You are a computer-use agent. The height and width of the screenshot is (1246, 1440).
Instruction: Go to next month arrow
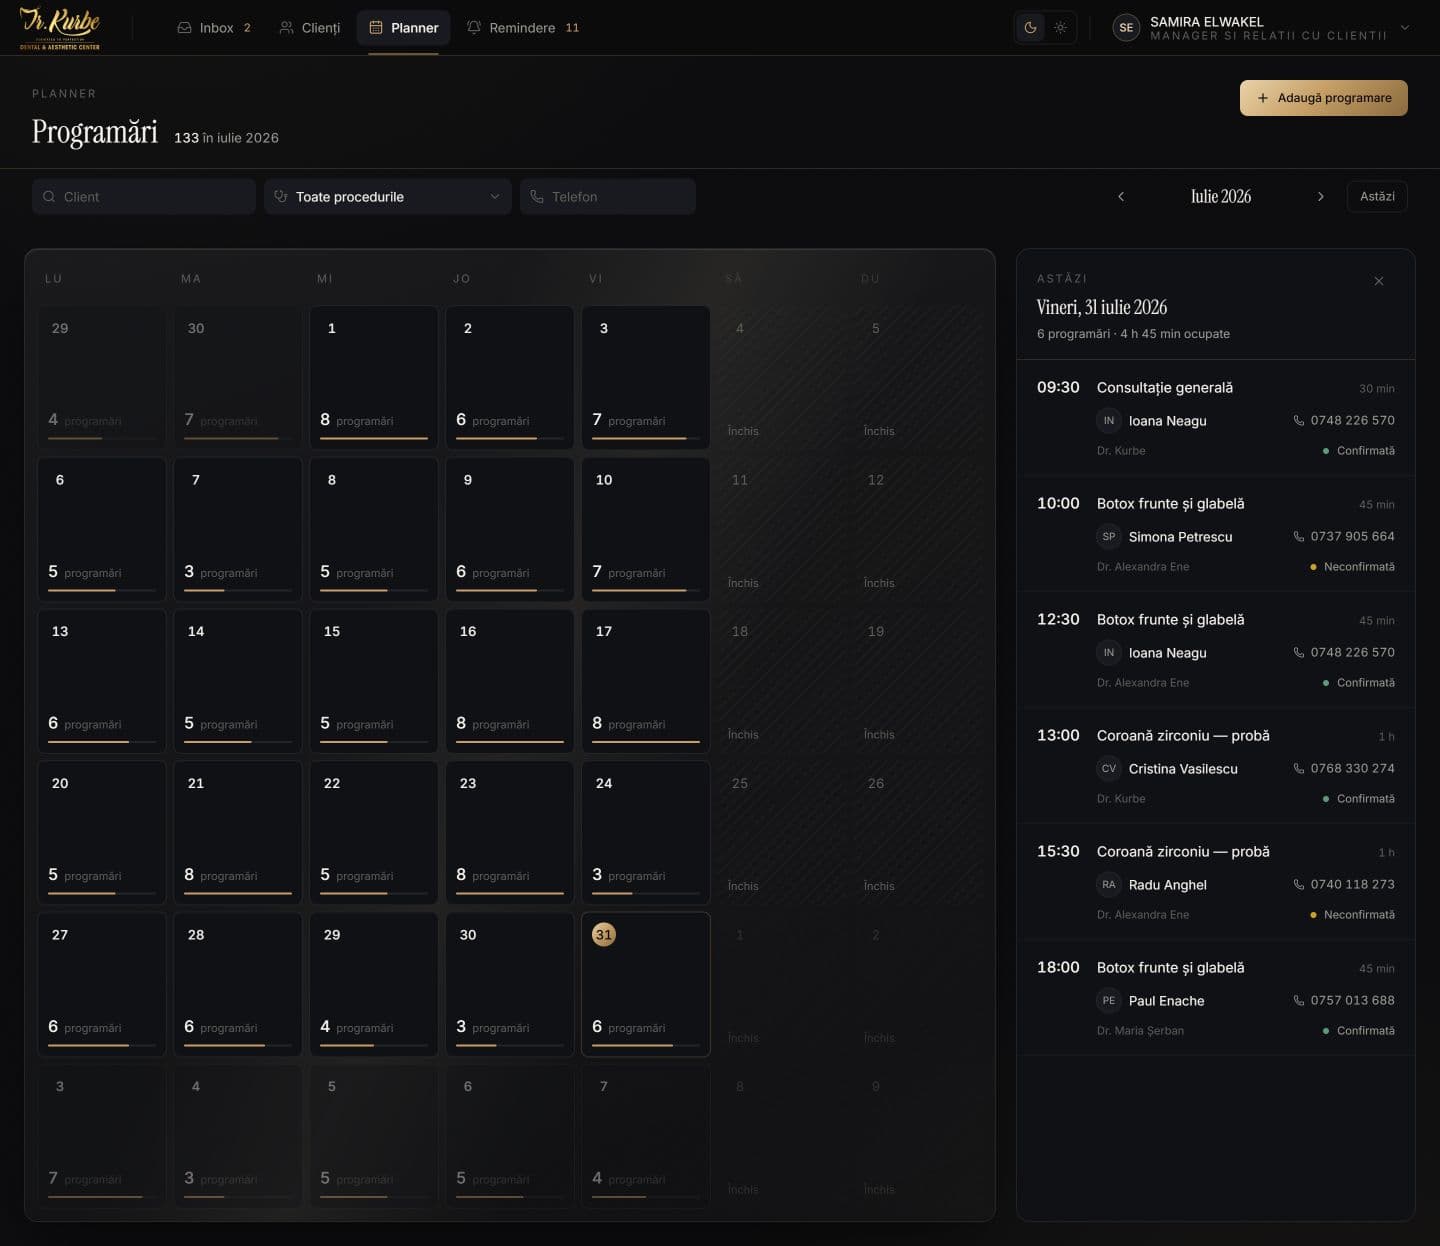pos(1321,197)
